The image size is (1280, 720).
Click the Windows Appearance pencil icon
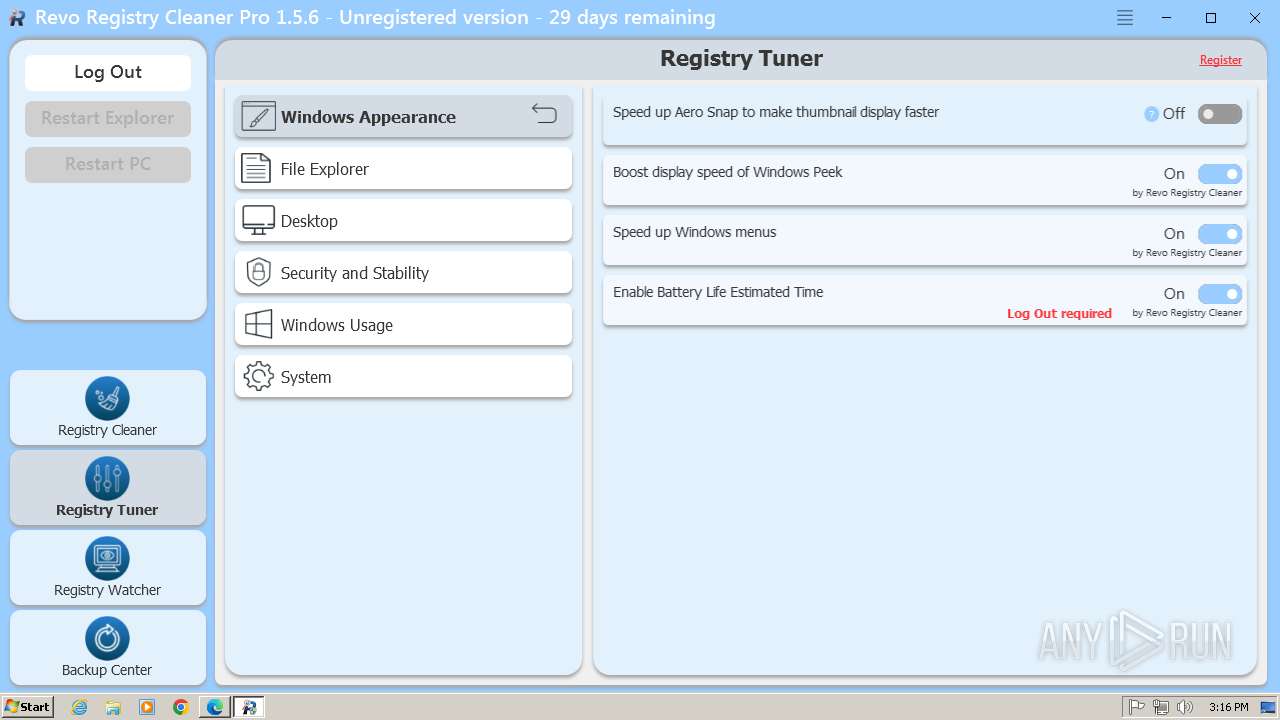tap(258, 117)
